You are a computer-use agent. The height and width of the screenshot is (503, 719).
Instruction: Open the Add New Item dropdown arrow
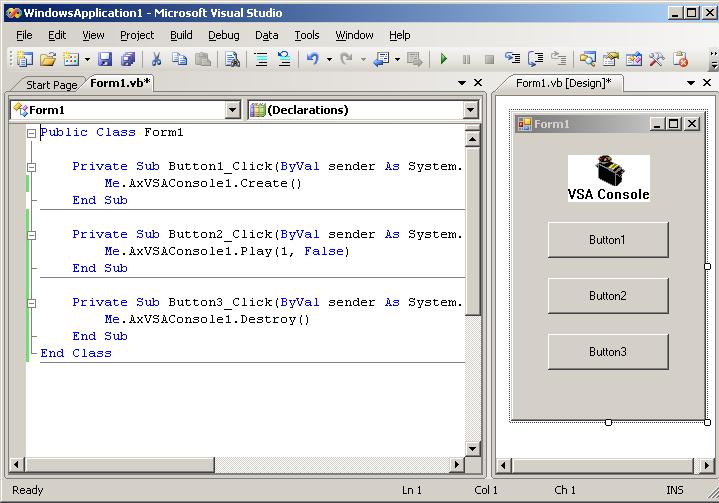tap(87, 59)
